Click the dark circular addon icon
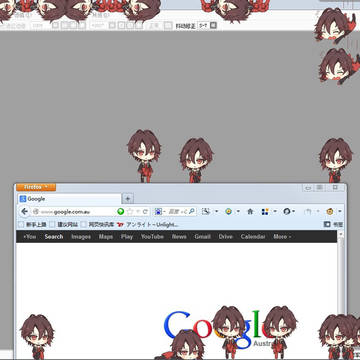The width and height of the screenshot is (360, 360). [286, 211]
